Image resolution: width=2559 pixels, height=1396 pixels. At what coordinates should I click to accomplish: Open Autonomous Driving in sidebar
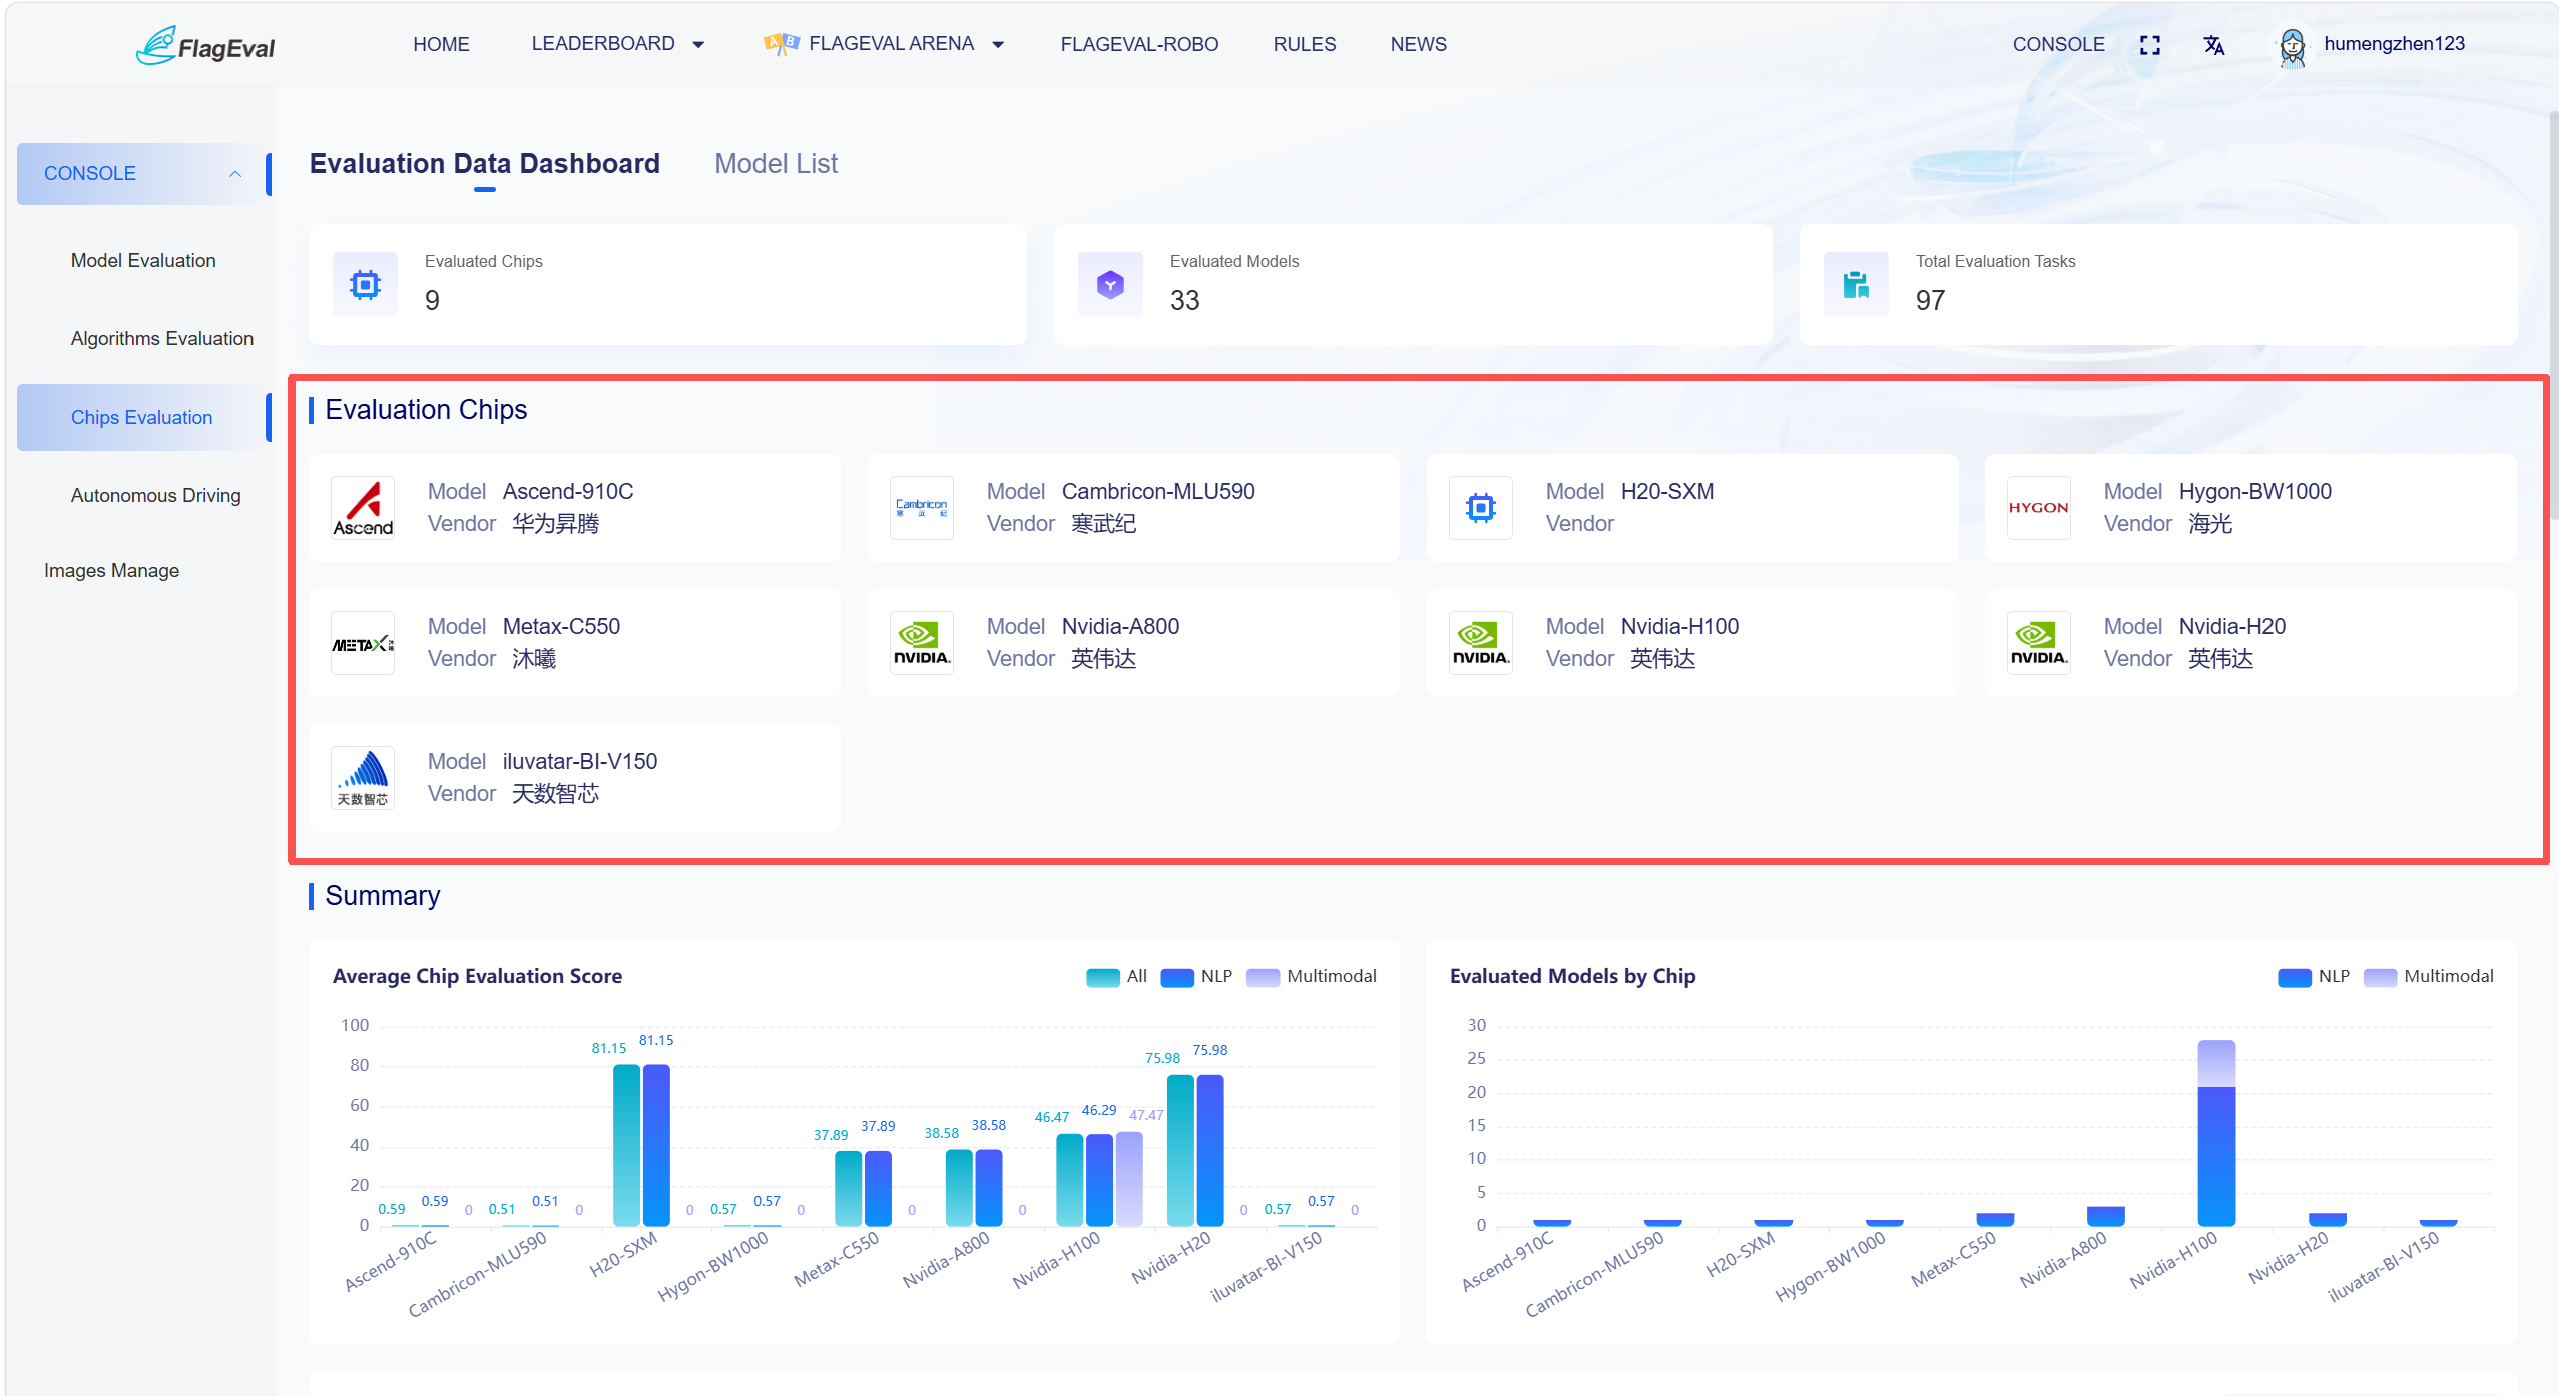point(155,496)
